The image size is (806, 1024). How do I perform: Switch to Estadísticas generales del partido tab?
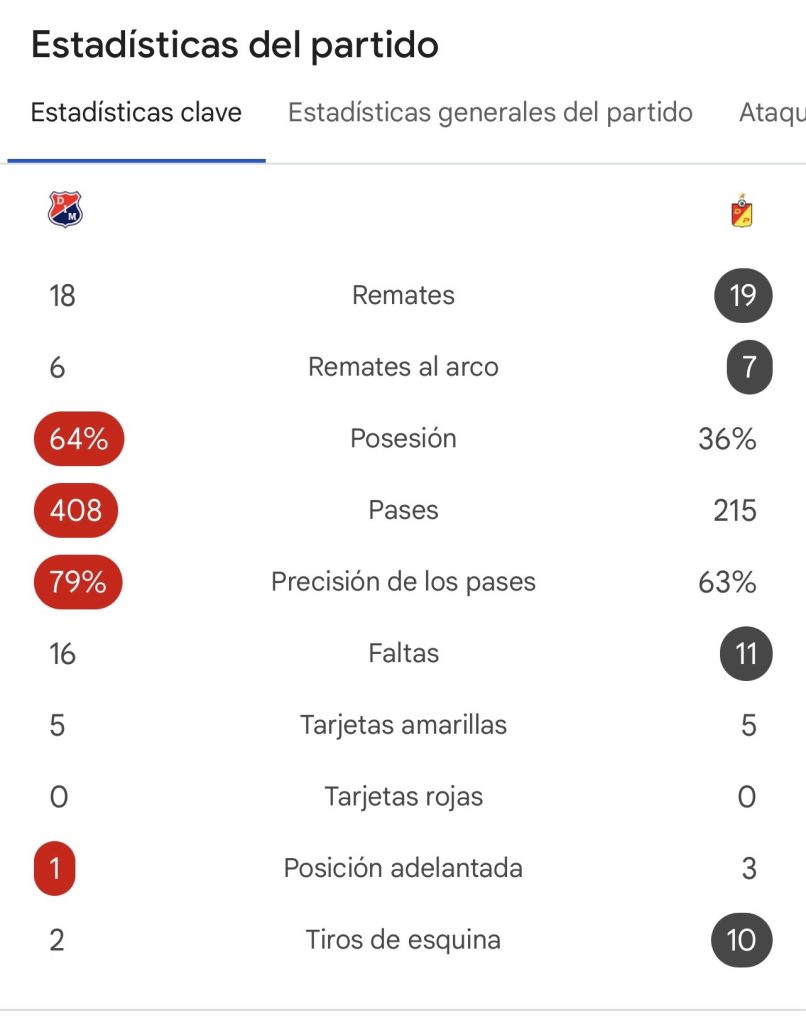point(490,112)
